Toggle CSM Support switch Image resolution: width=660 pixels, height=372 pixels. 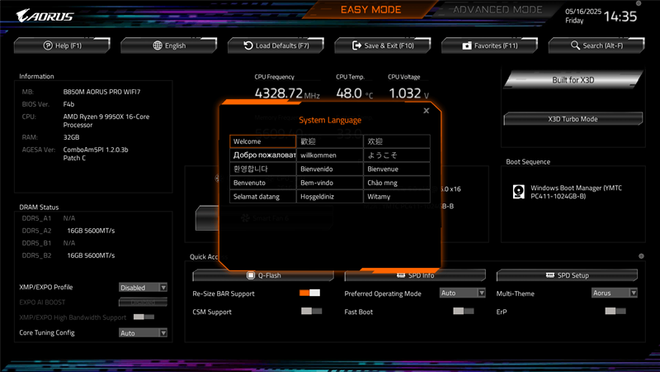(x=311, y=311)
